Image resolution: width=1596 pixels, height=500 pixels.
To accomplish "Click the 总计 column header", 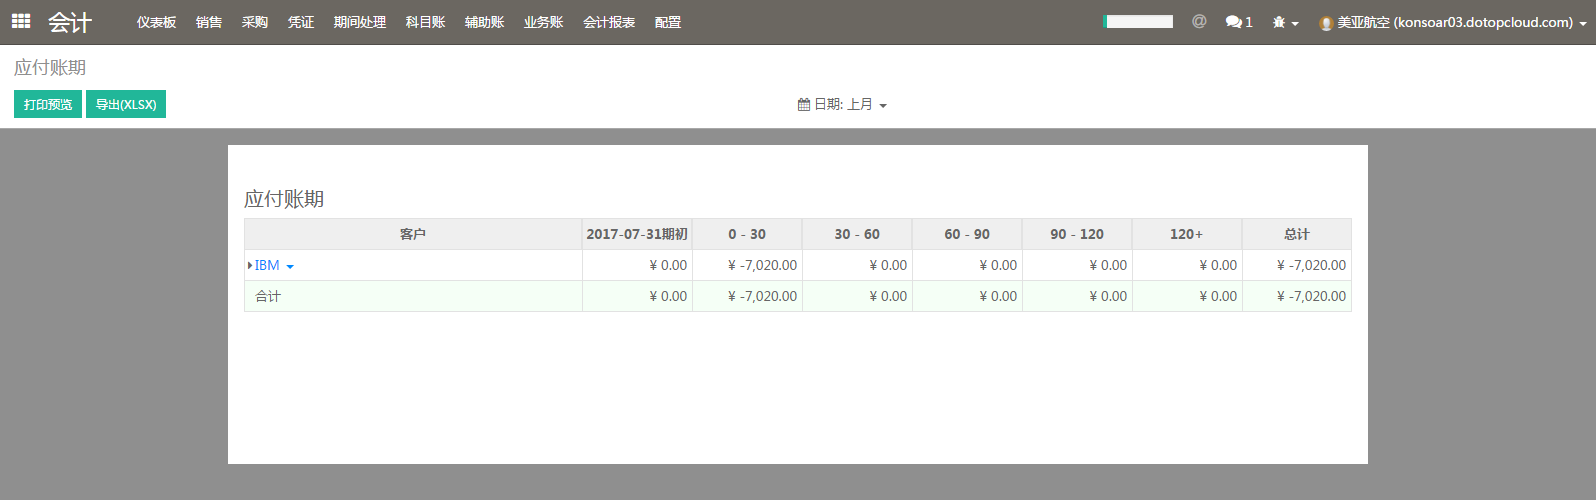I will coord(1297,234).
